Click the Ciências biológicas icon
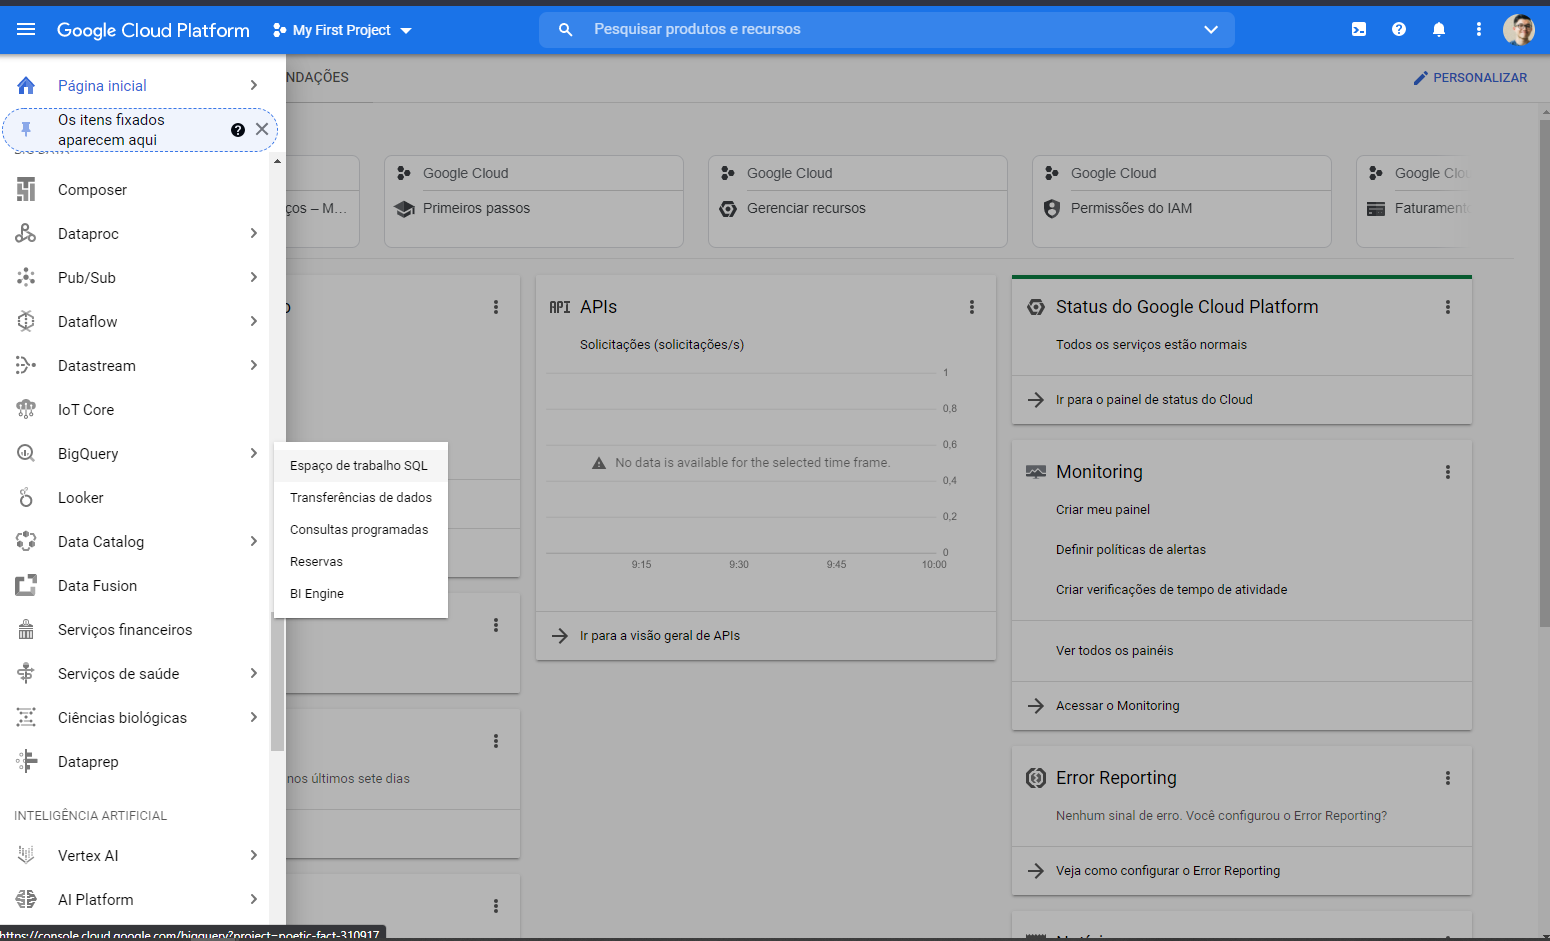 [x=26, y=717]
